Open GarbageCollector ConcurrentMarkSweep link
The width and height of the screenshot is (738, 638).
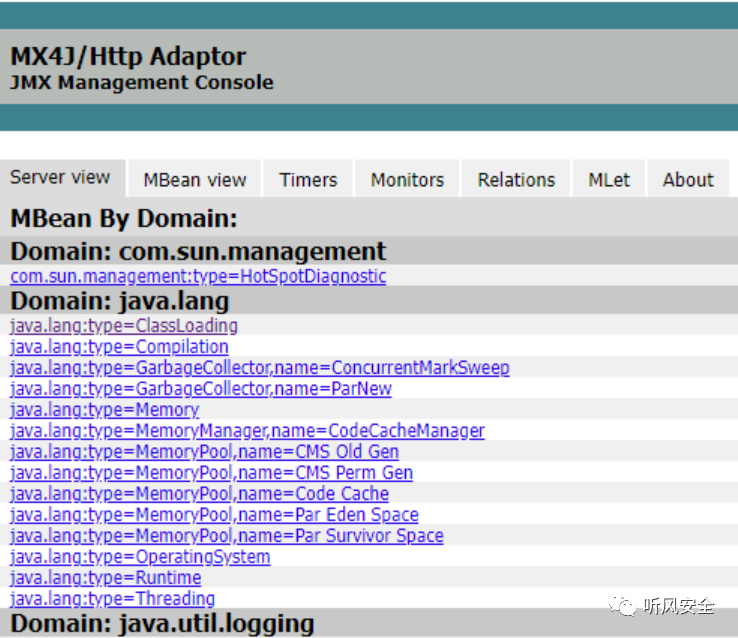[x=260, y=367]
